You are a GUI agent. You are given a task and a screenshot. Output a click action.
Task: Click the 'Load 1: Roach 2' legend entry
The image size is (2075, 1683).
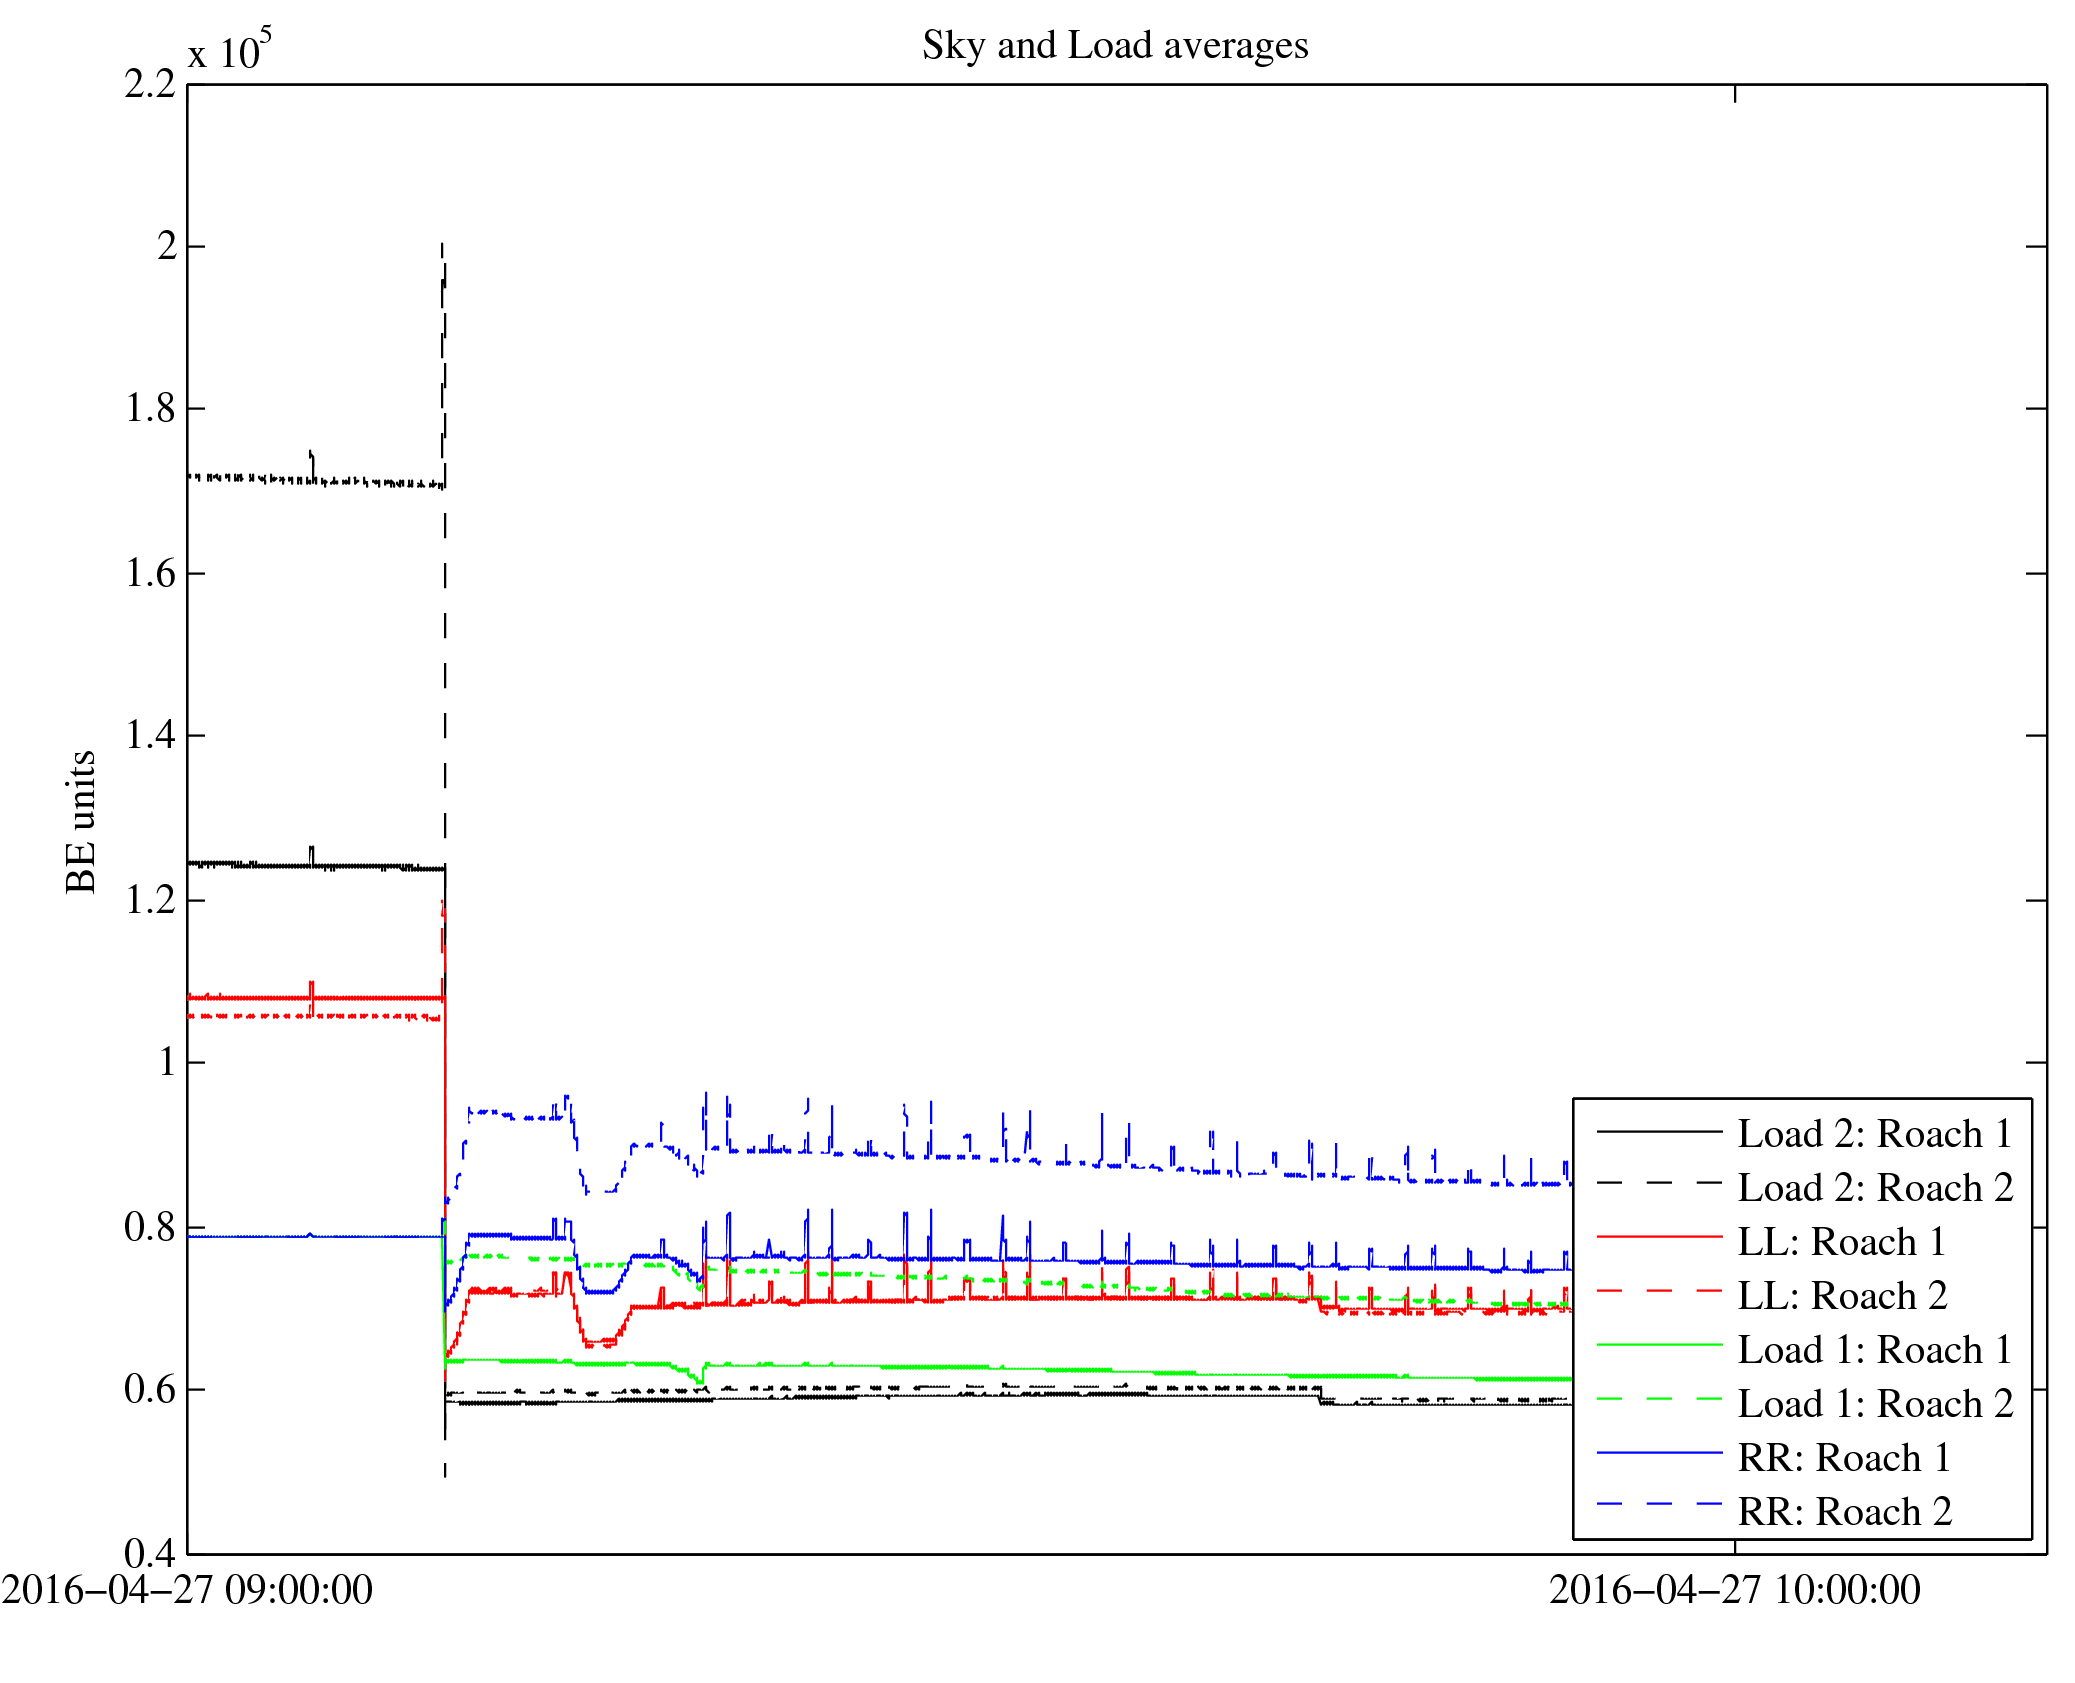(1874, 1404)
